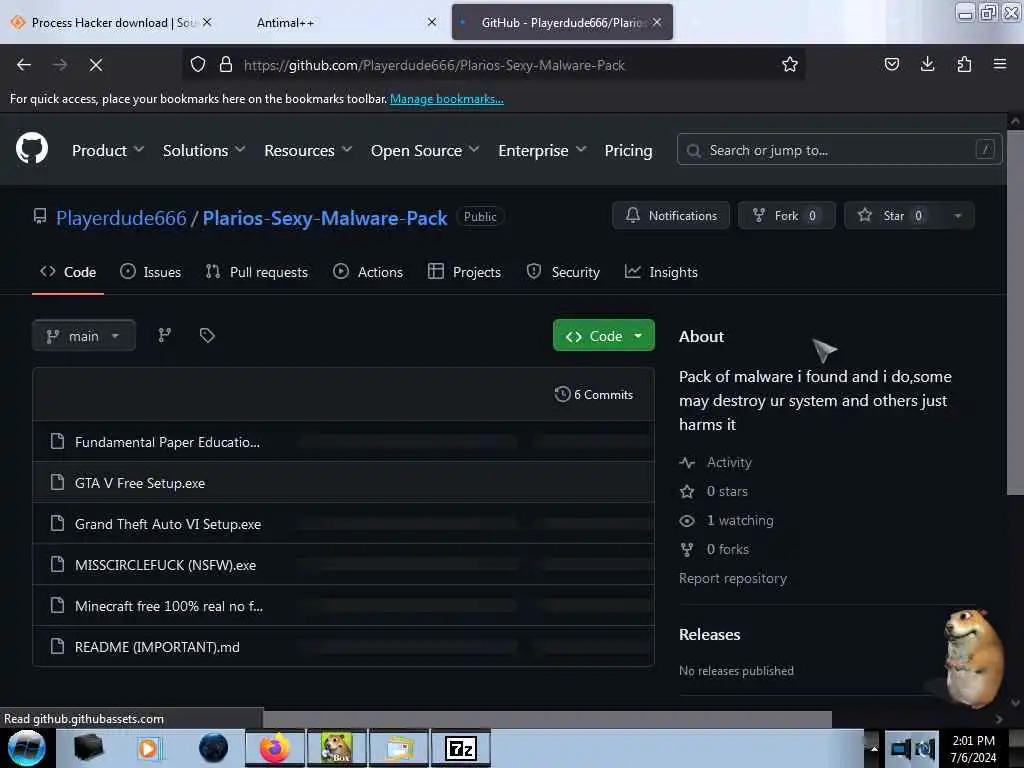Screen dimensions: 1024x768
Task: Focus the Search or jump to field
Action: pyautogui.click(x=839, y=150)
